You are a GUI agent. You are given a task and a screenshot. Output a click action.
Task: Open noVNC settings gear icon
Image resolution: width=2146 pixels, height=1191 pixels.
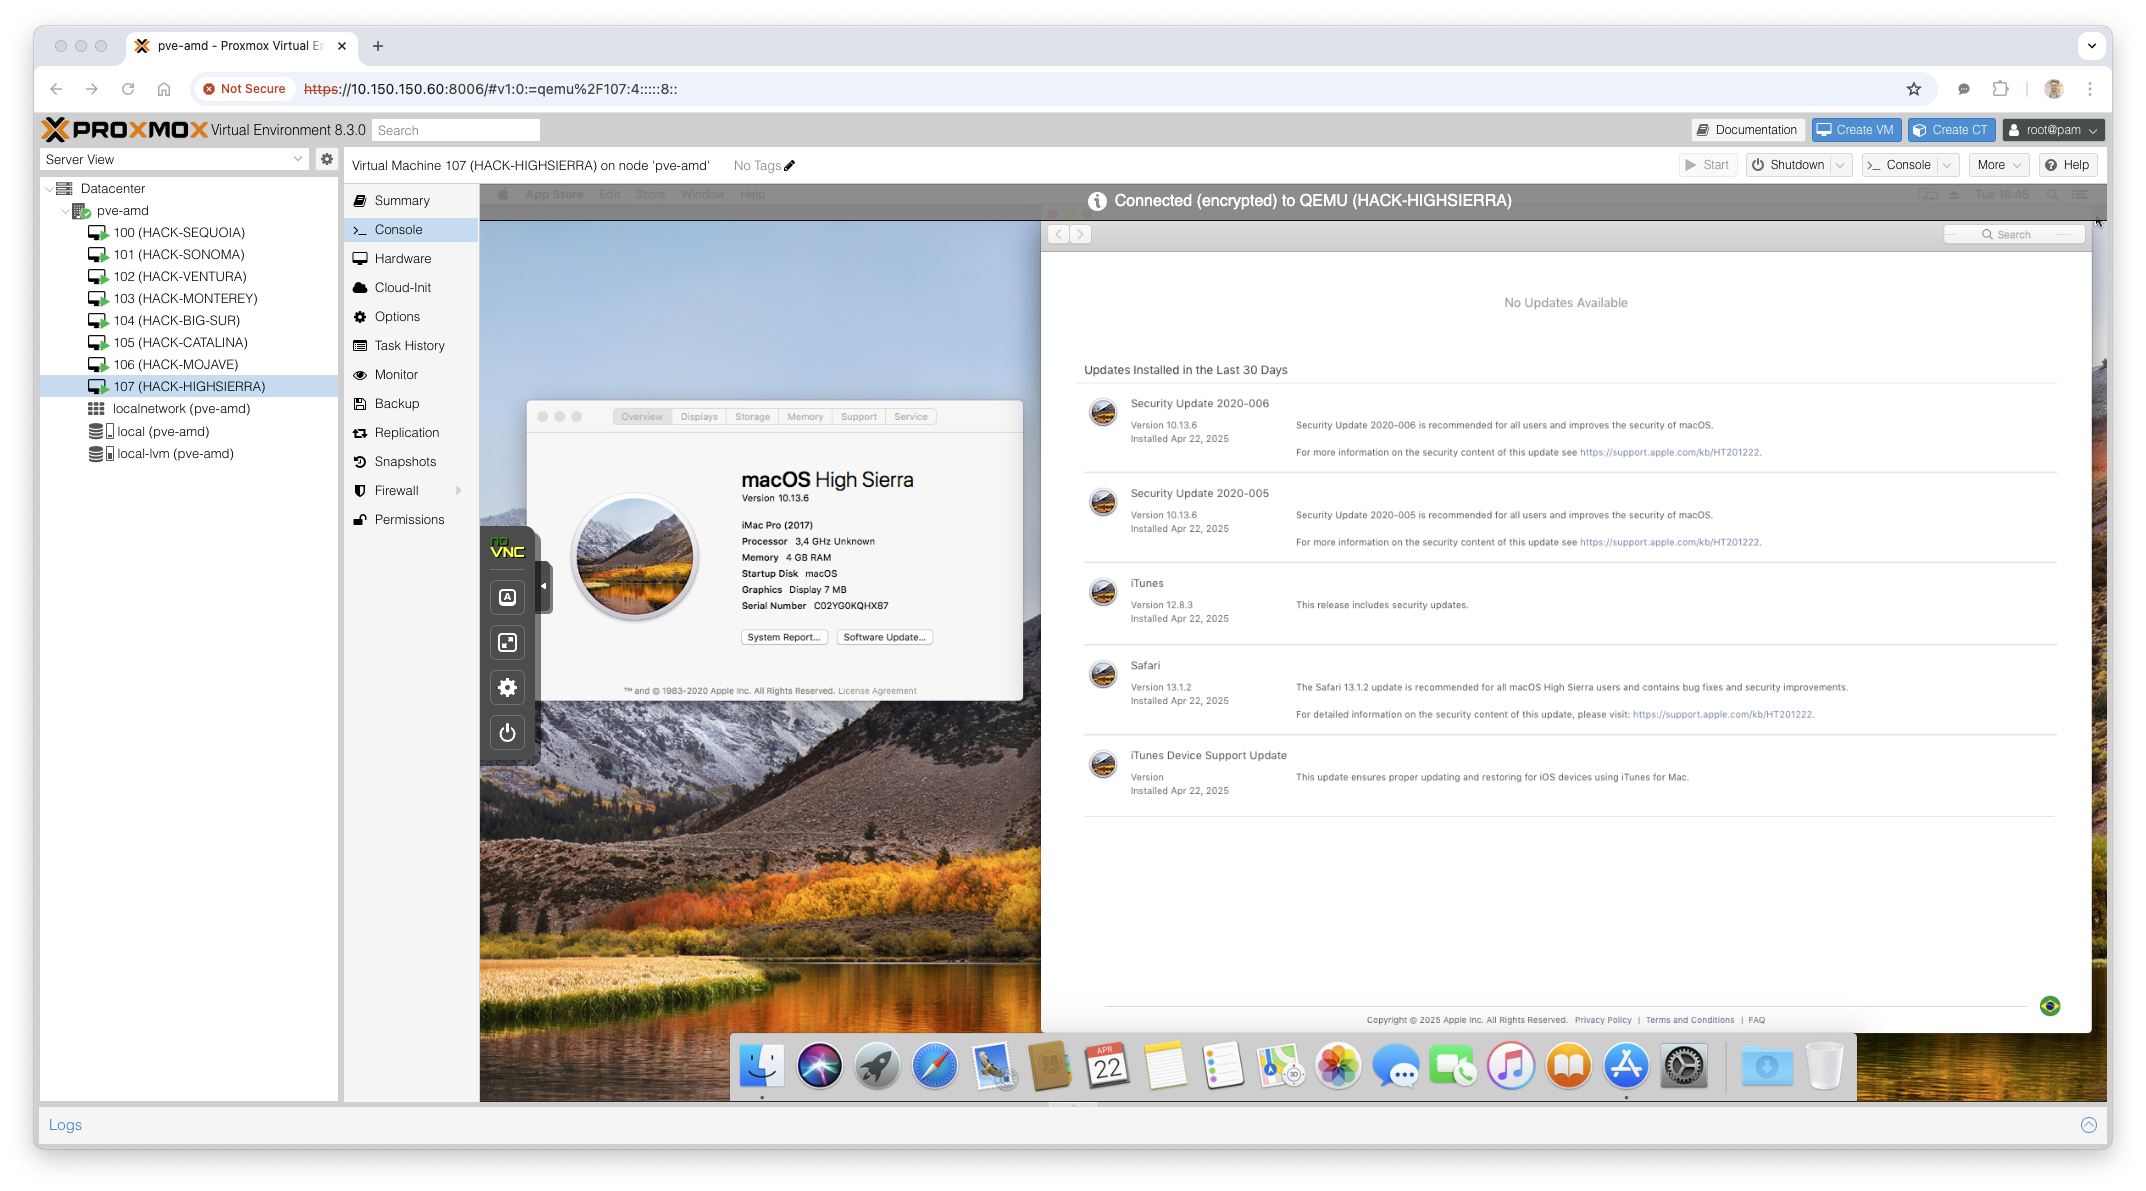[507, 687]
